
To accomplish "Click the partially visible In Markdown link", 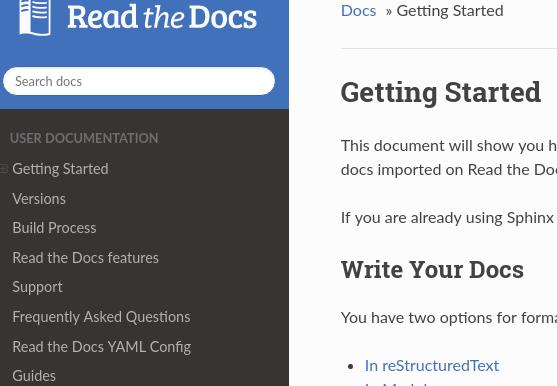I will [x=396, y=384].
